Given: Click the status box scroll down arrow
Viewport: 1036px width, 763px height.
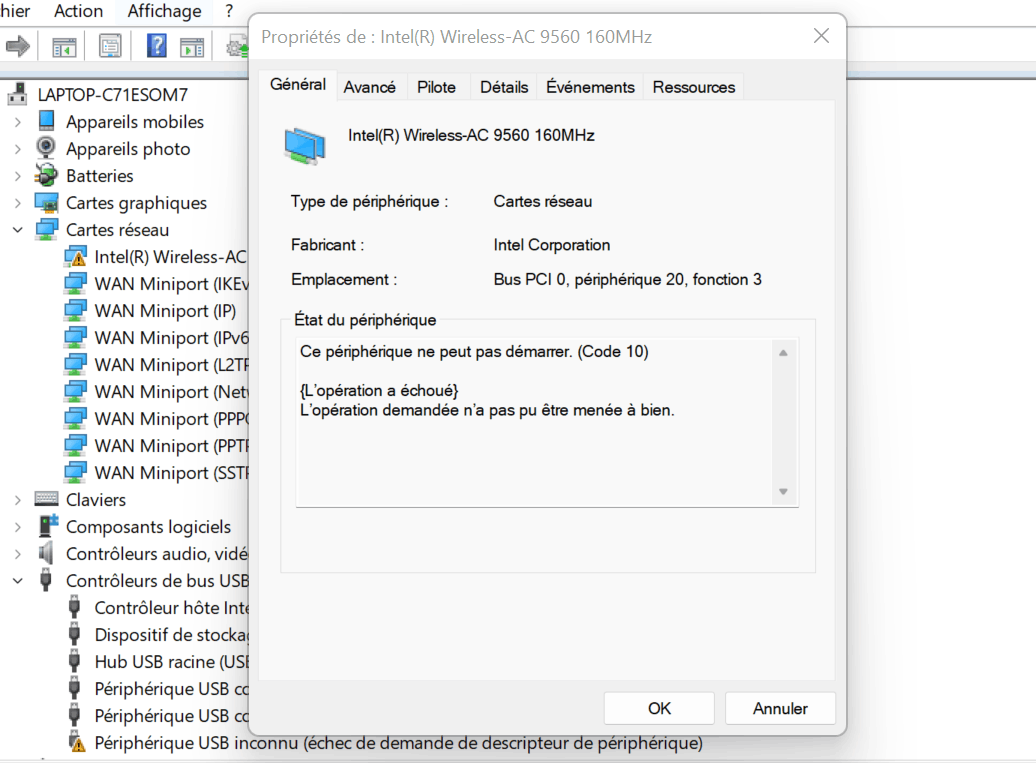Looking at the screenshot, I should click(x=783, y=491).
